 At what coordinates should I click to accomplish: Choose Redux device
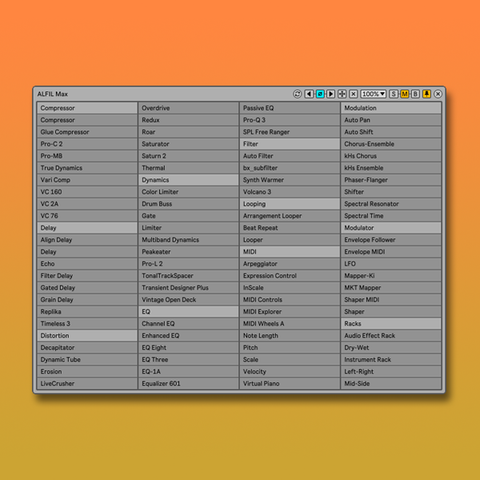[189, 120]
